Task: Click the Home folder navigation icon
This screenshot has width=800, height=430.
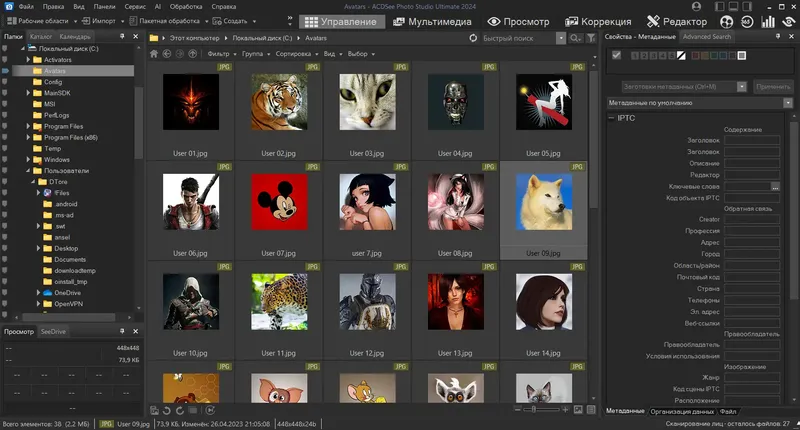Action: tap(153, 53)
